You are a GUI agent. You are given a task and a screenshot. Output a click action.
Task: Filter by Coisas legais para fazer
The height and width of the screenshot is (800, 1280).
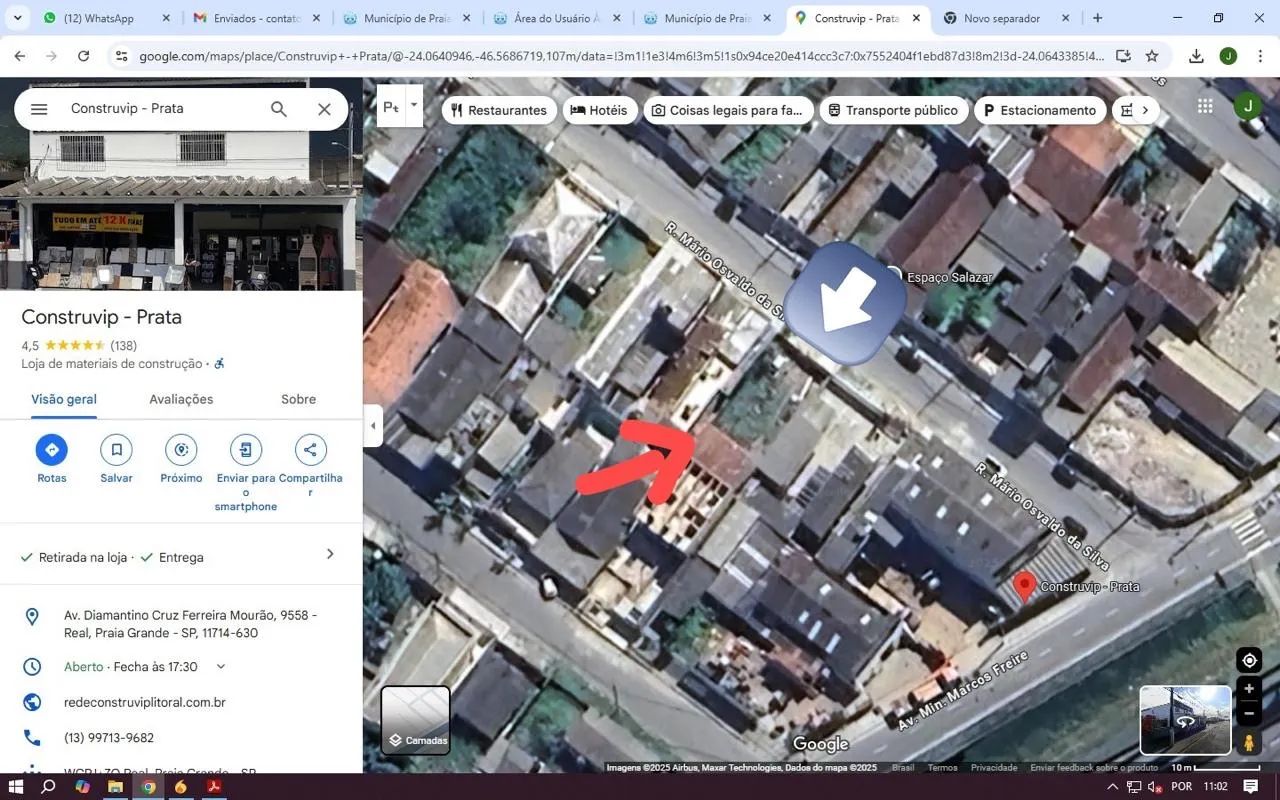click(x=728, y=110)
